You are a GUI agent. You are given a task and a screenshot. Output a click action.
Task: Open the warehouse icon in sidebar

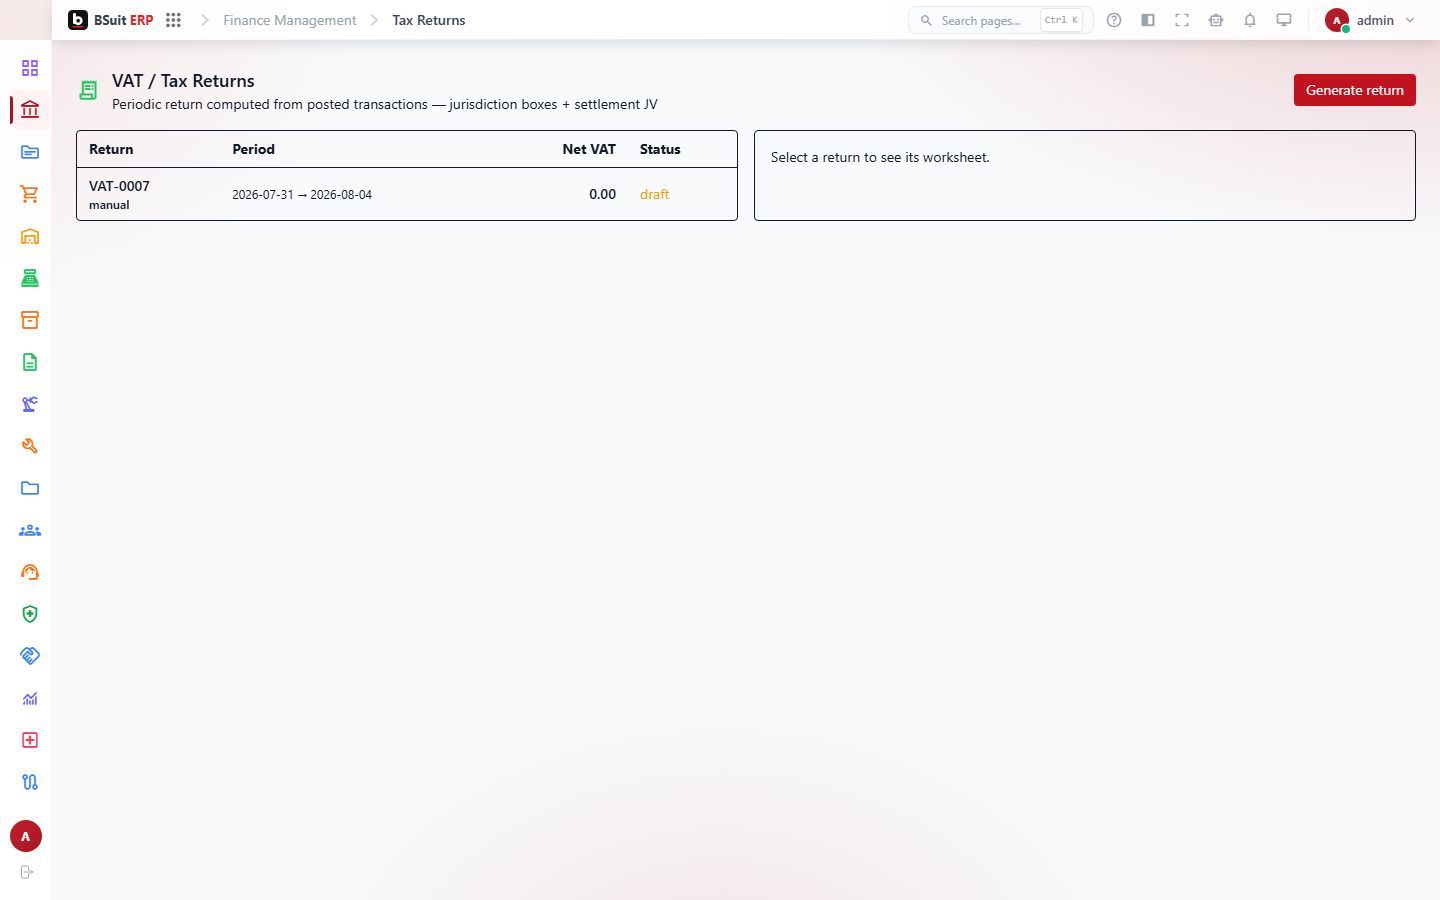coord(30,236)
